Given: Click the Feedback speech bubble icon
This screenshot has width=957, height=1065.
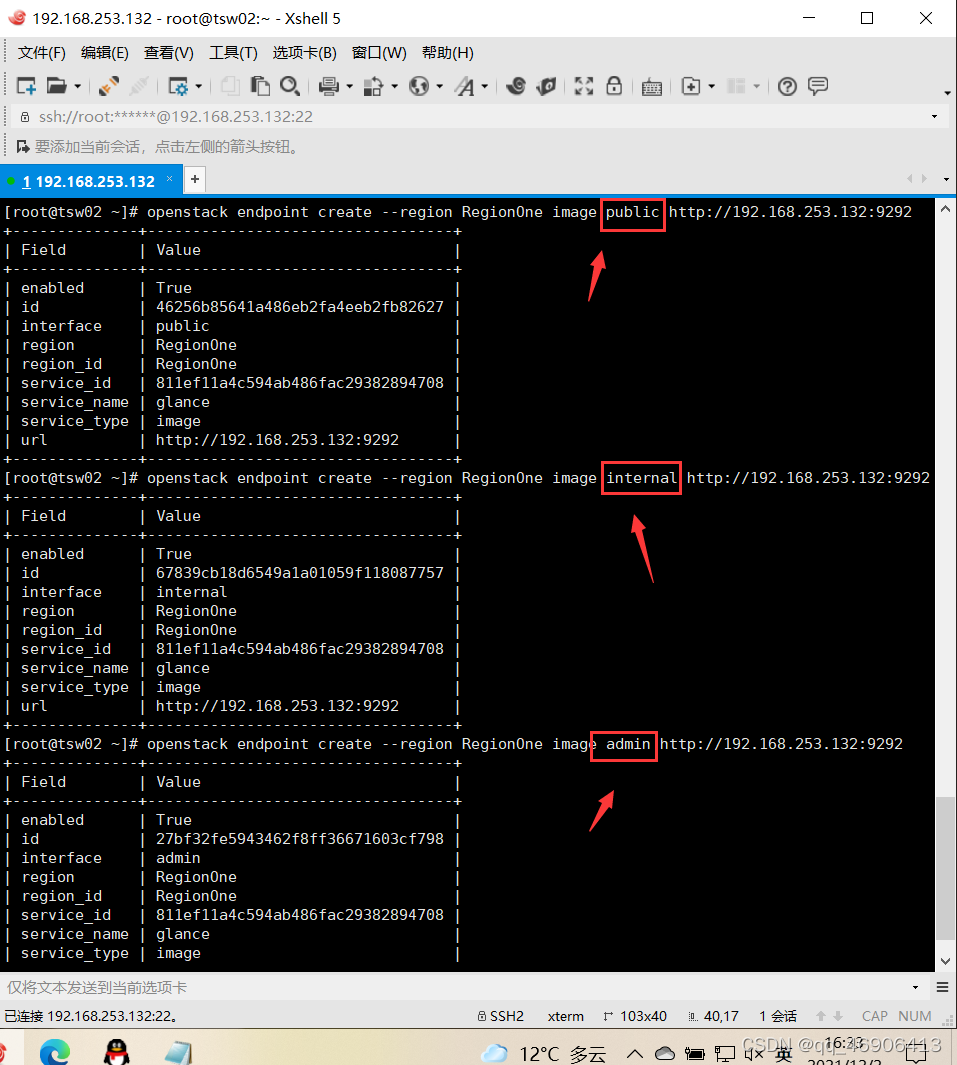Looking at the screenshot, I should click(x=818, y=86).
